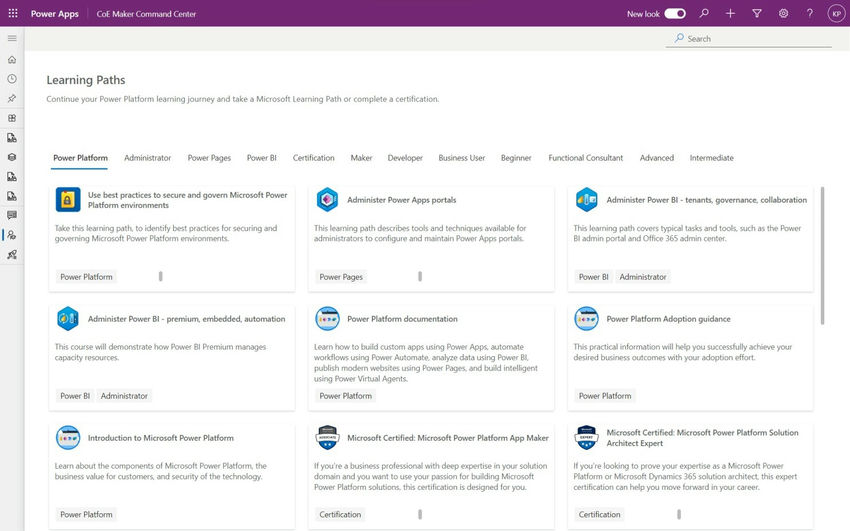Open Recent items in the sidebar

click(x=12, y=79)
